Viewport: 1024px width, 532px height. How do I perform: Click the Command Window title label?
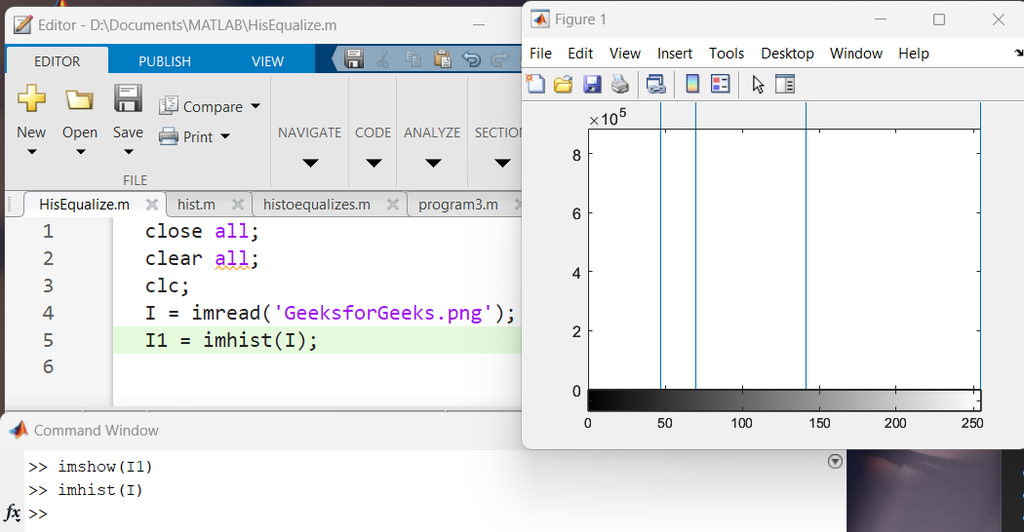96,431
